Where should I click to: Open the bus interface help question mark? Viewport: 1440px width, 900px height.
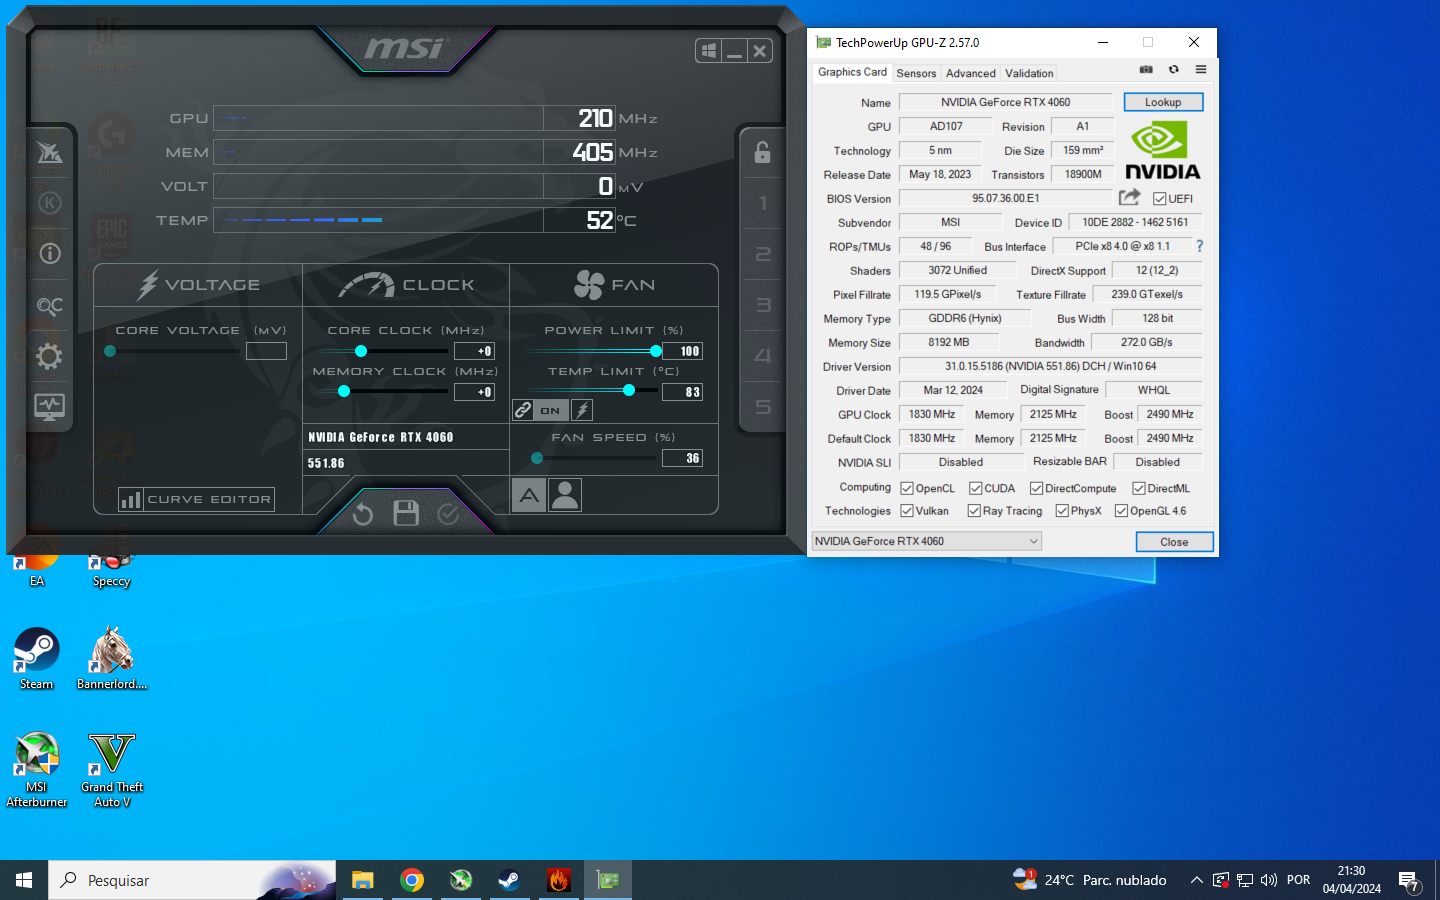(x=1199, y=246)
